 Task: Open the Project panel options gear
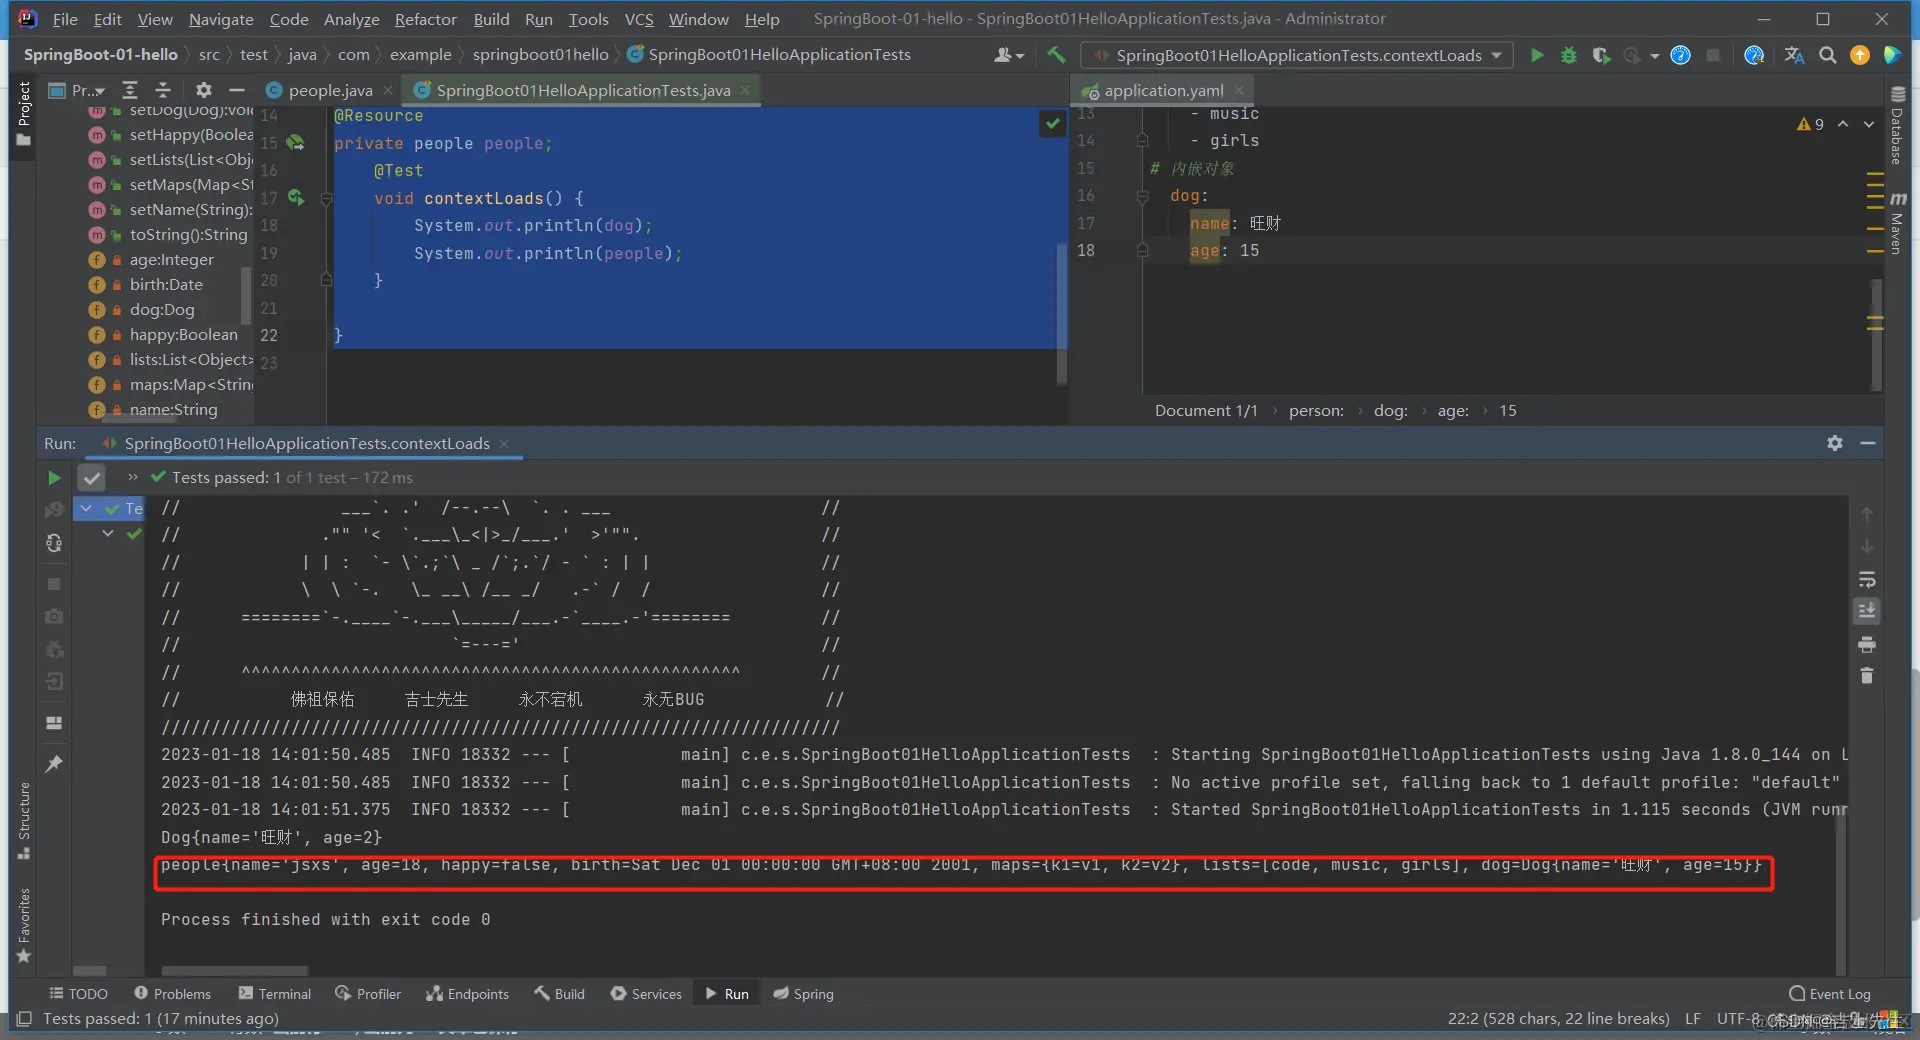pos(203,90)
